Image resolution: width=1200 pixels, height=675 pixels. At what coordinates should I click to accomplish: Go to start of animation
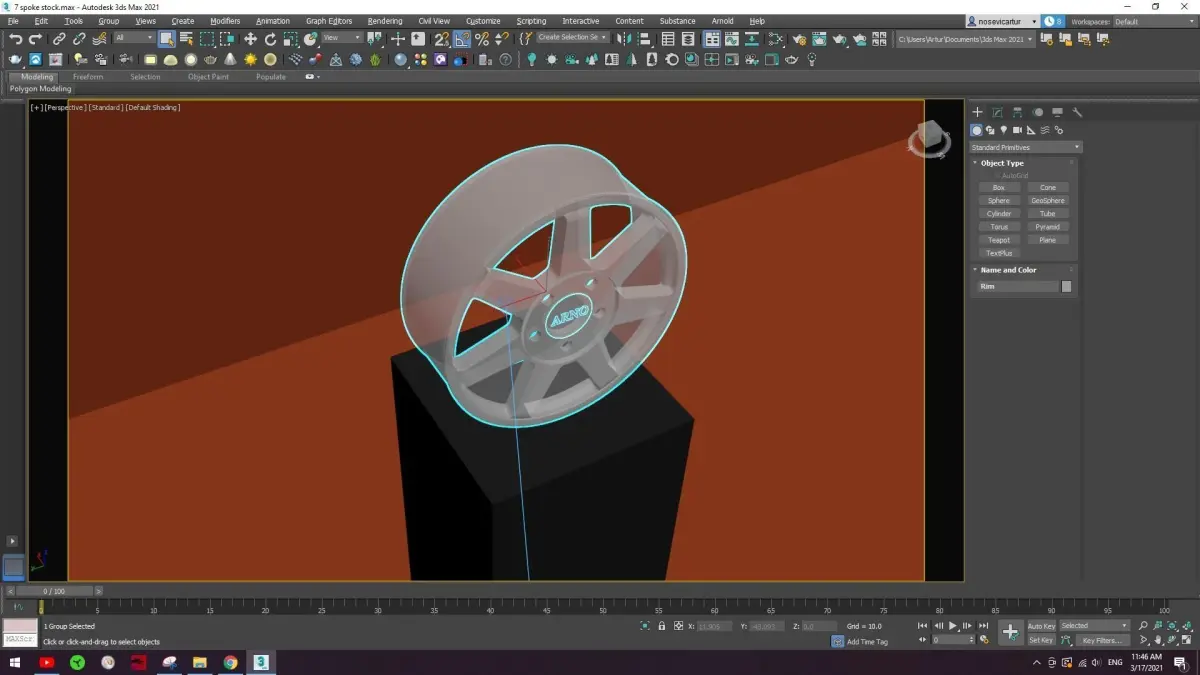[x=923, y=626]
